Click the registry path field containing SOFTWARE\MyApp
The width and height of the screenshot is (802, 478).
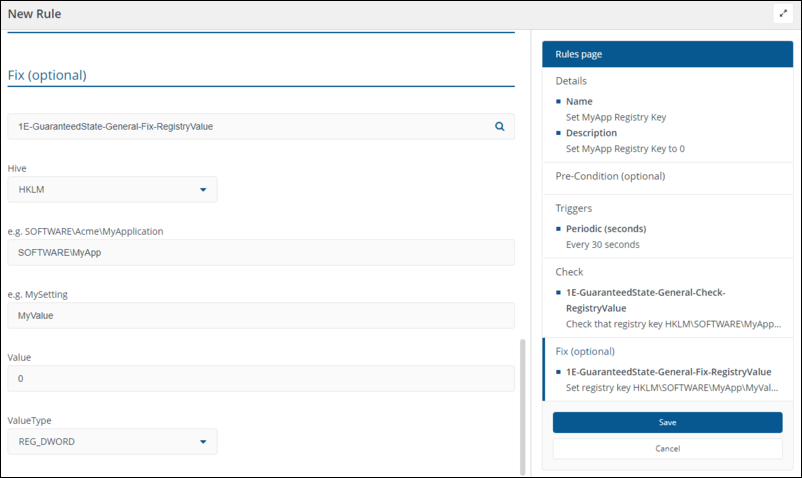(260, 252)
